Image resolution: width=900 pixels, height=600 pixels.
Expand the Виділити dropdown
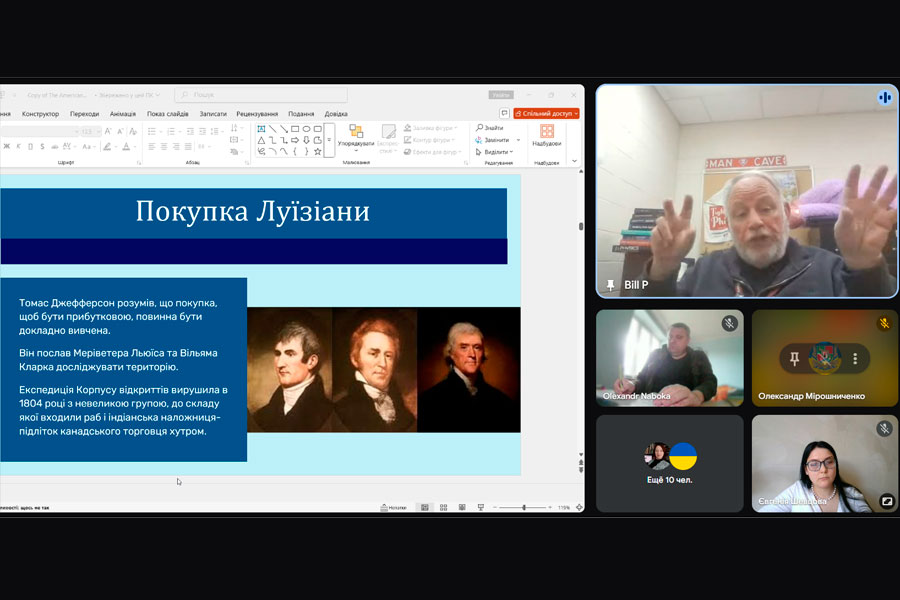[511, 152]
